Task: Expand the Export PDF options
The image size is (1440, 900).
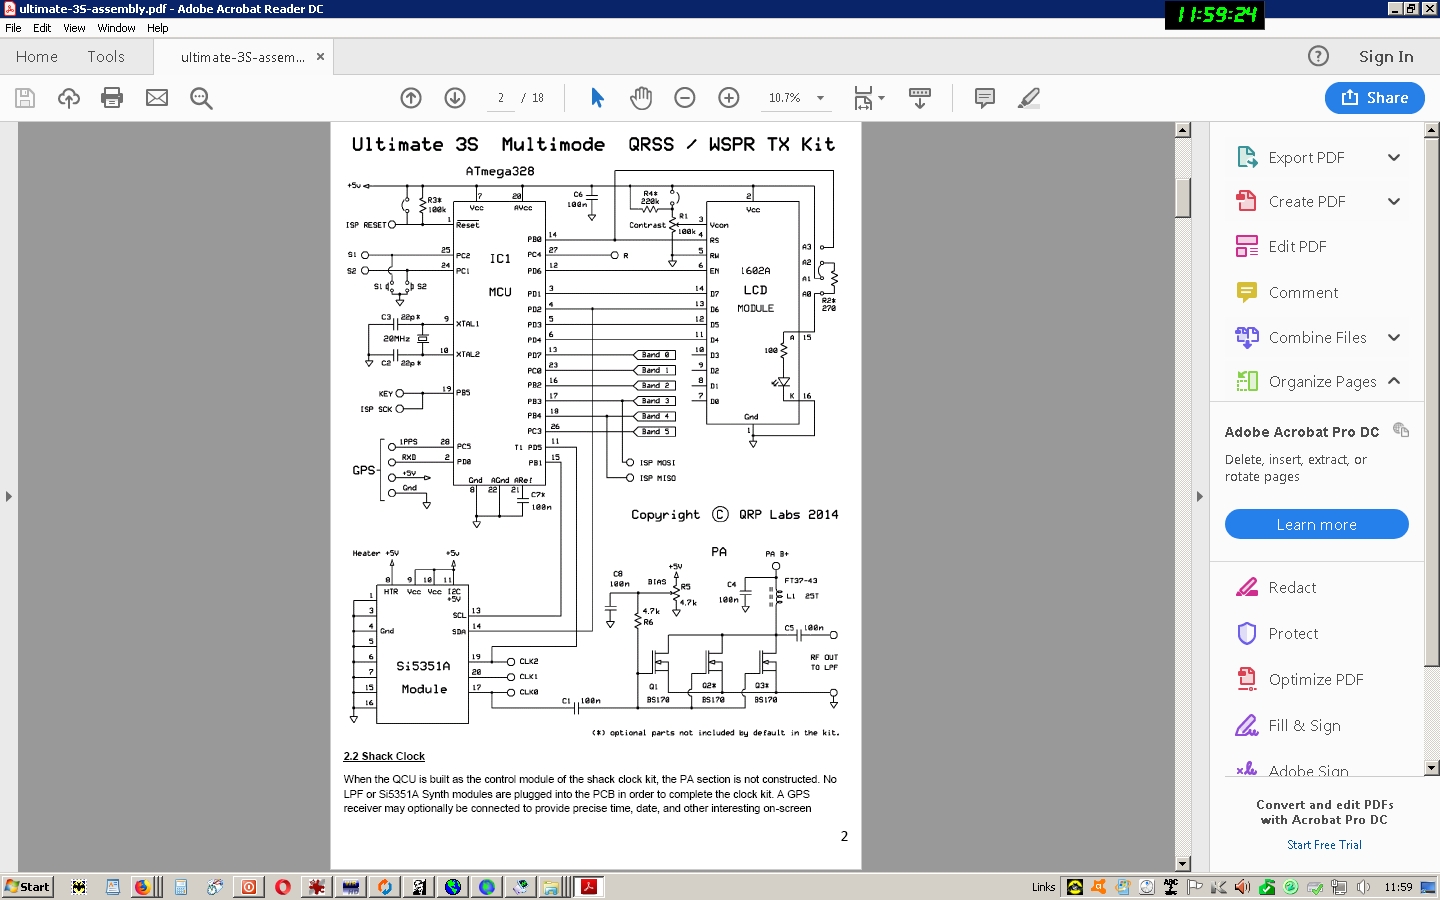Action: (x=1394, y=158)
